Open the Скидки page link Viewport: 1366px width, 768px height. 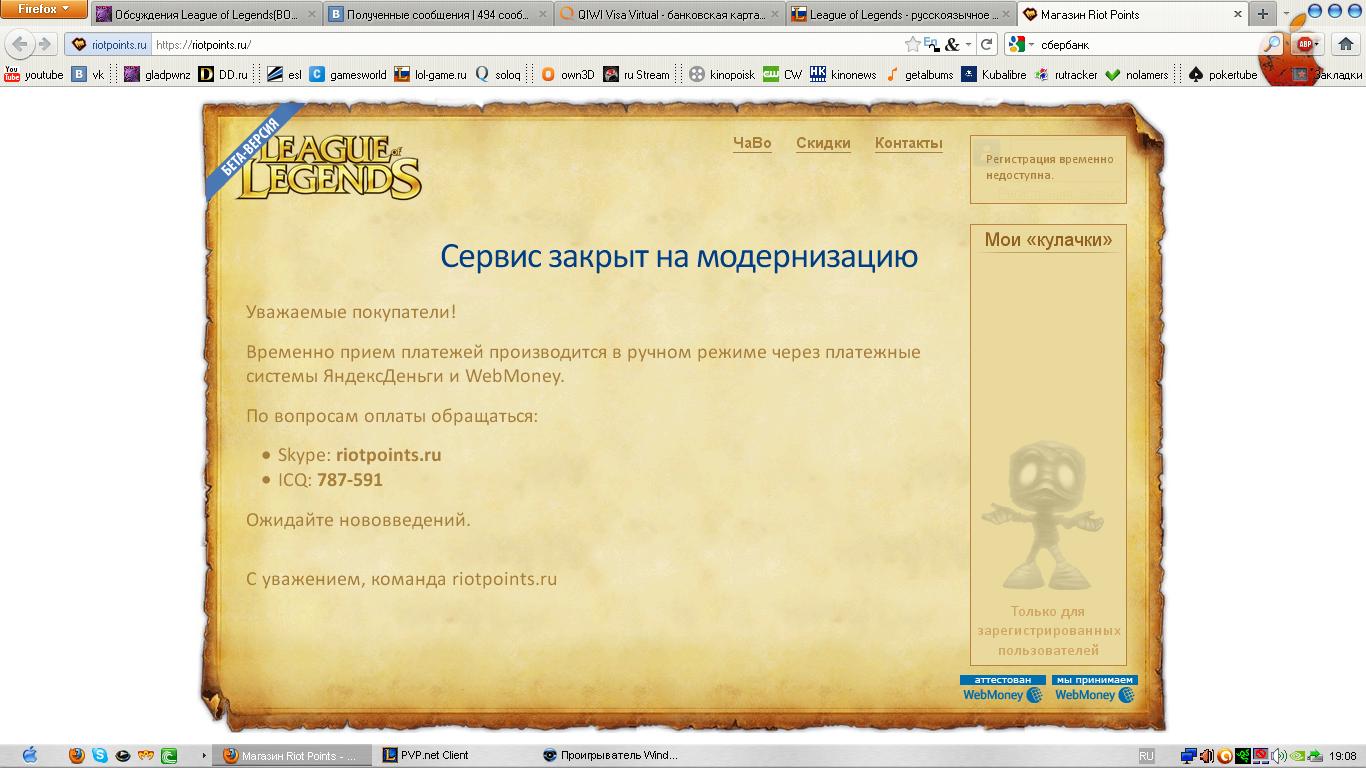pos(823,143)
